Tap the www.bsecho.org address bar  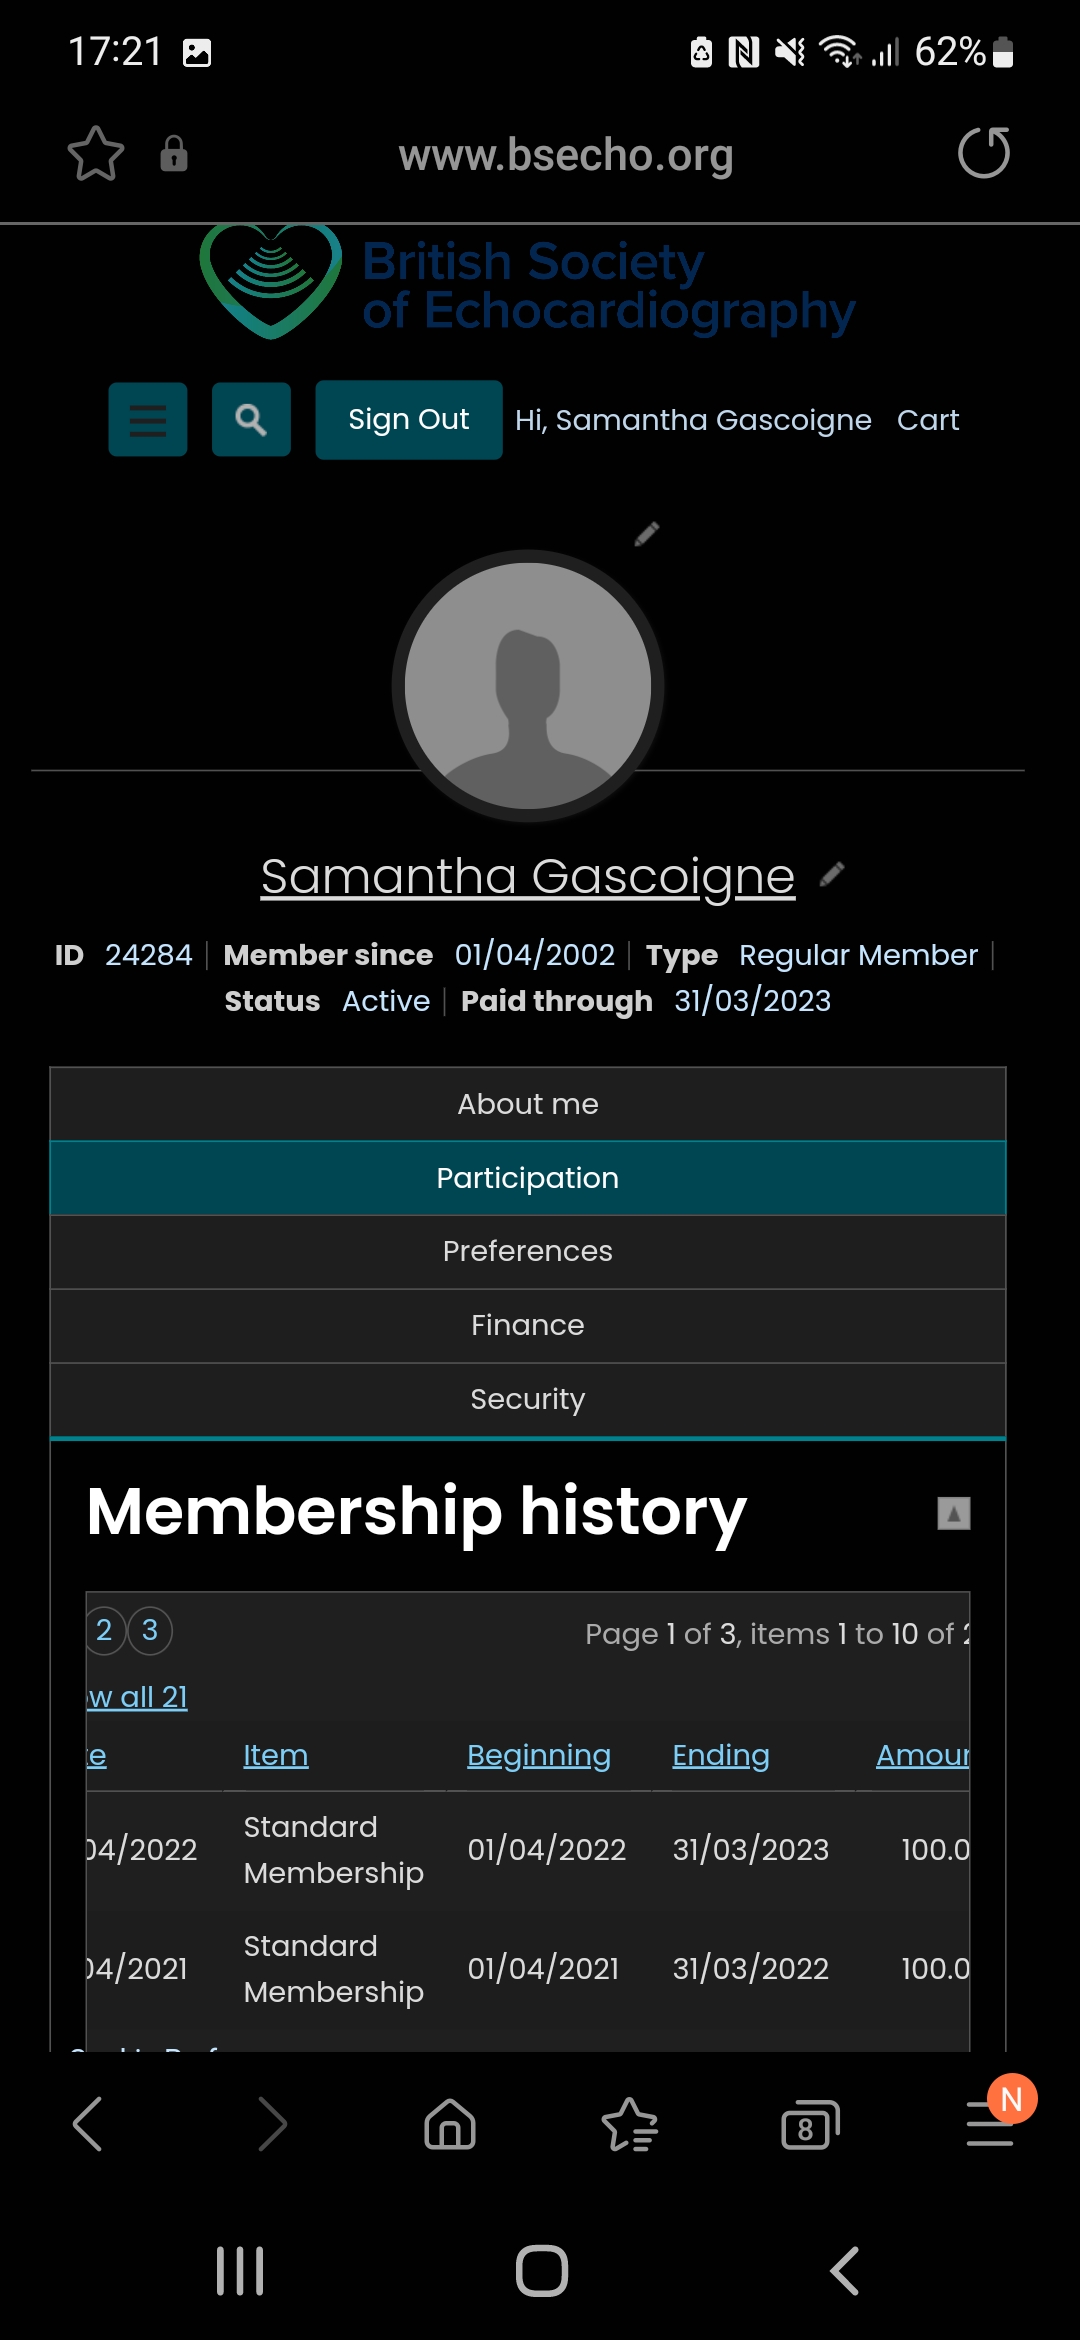tap(566, 155)
